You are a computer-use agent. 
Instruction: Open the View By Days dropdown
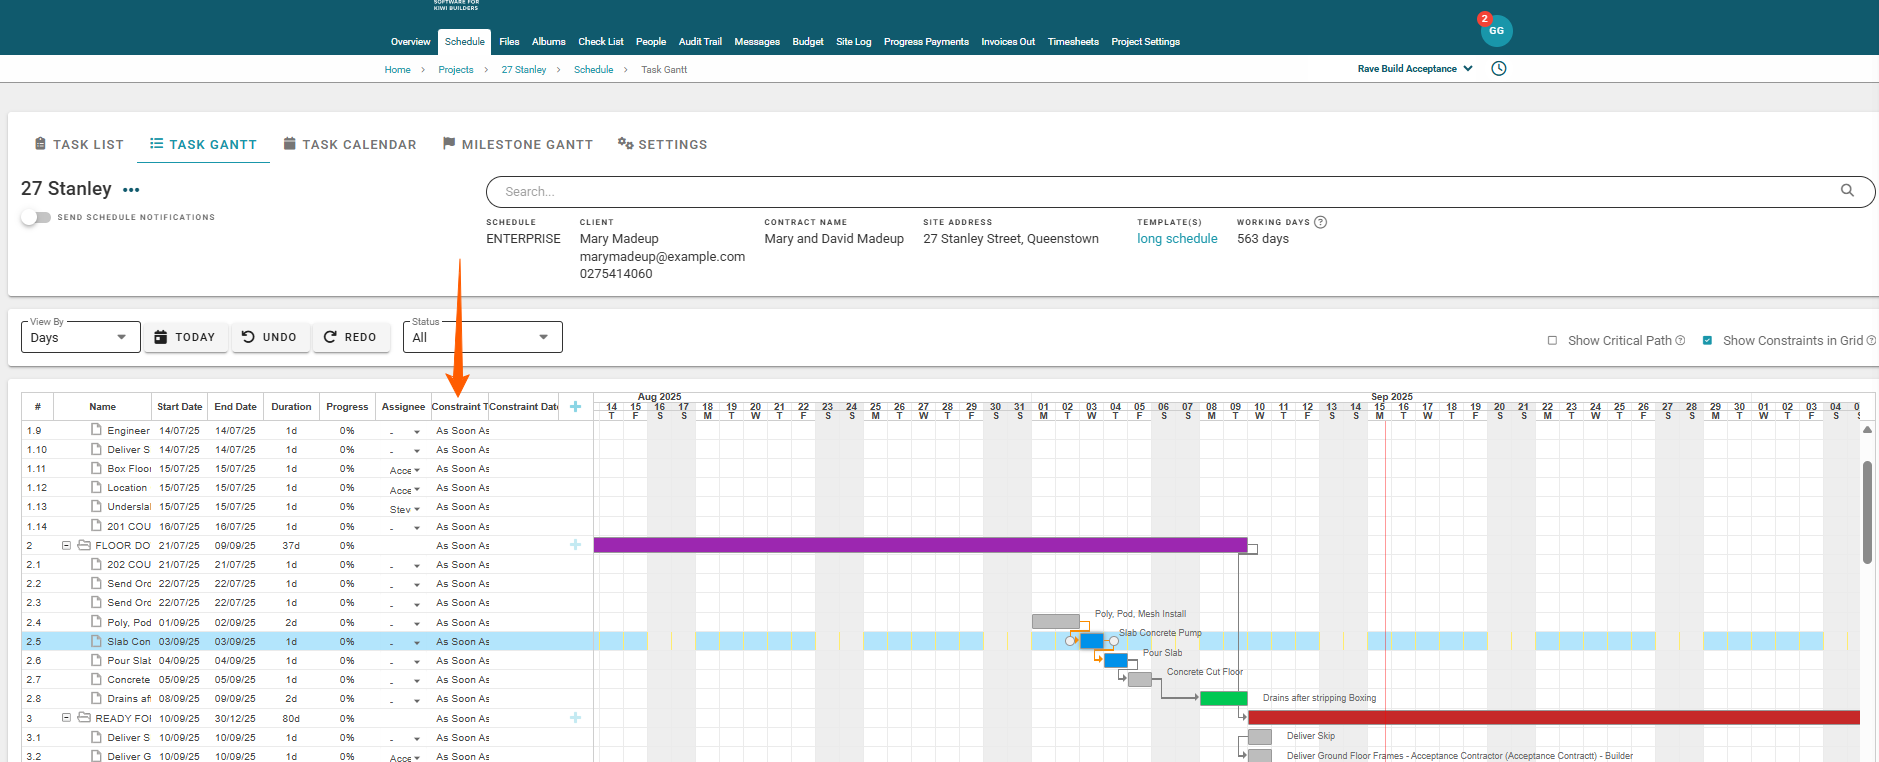pyautogui.click(x=80, y=338)
